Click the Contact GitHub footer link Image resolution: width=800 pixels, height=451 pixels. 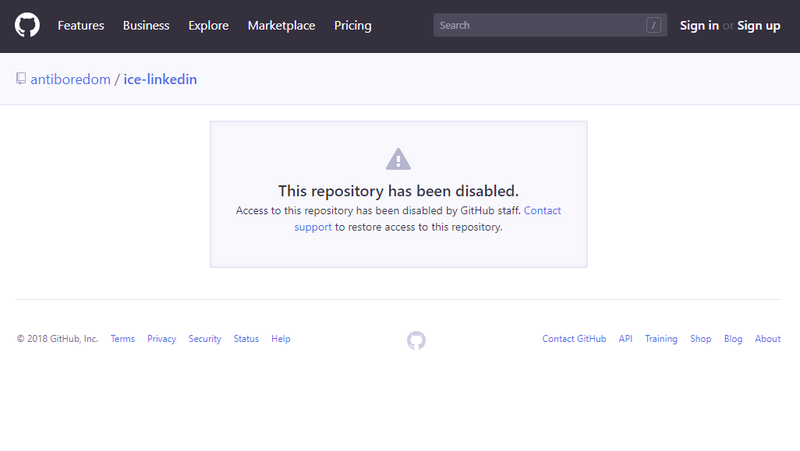574,339
